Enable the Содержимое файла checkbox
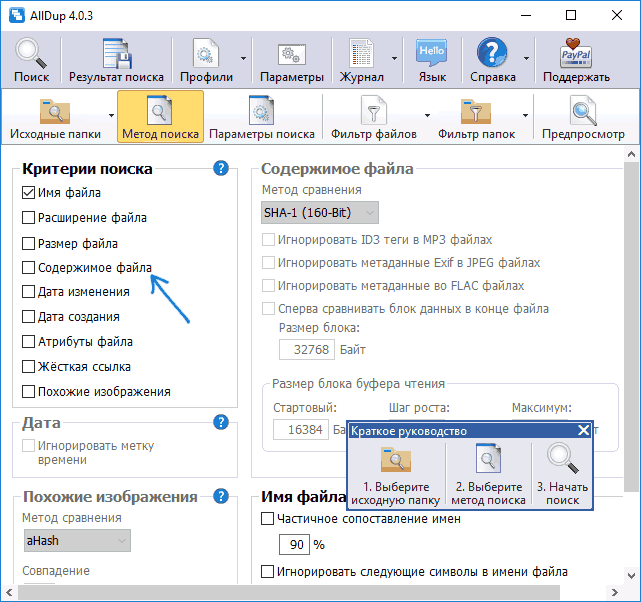Screen dimensions: 641x602 coord(28,268)
